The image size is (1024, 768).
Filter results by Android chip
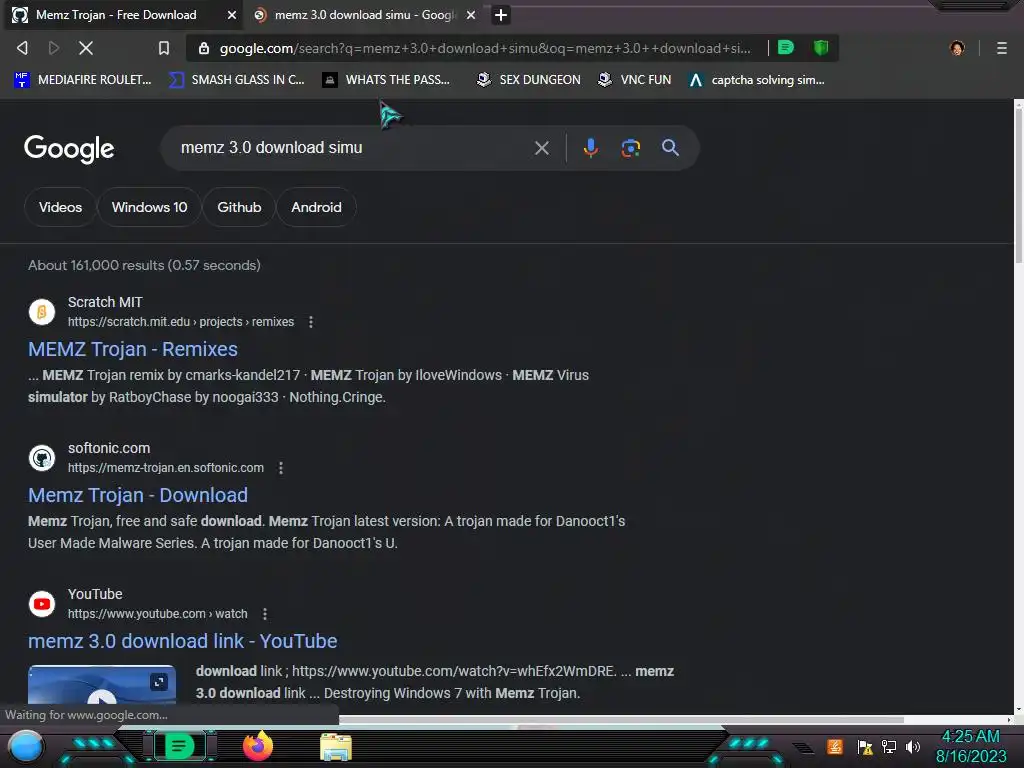coord(316,207)
